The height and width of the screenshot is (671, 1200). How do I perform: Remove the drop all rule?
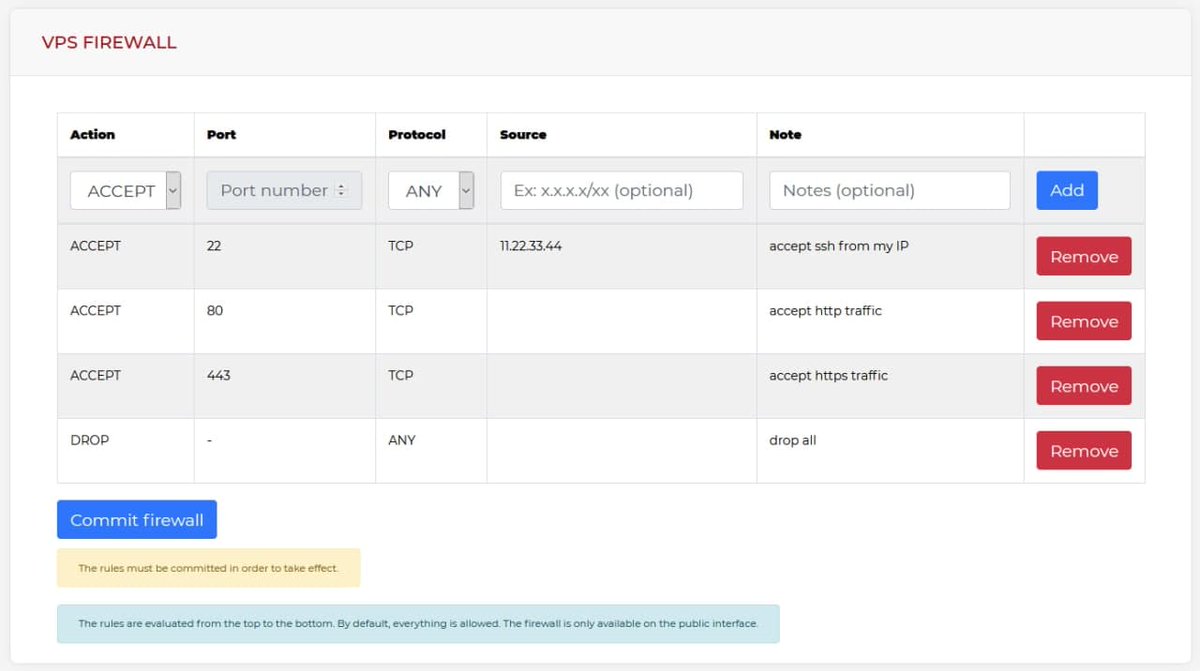point(1083,450)
